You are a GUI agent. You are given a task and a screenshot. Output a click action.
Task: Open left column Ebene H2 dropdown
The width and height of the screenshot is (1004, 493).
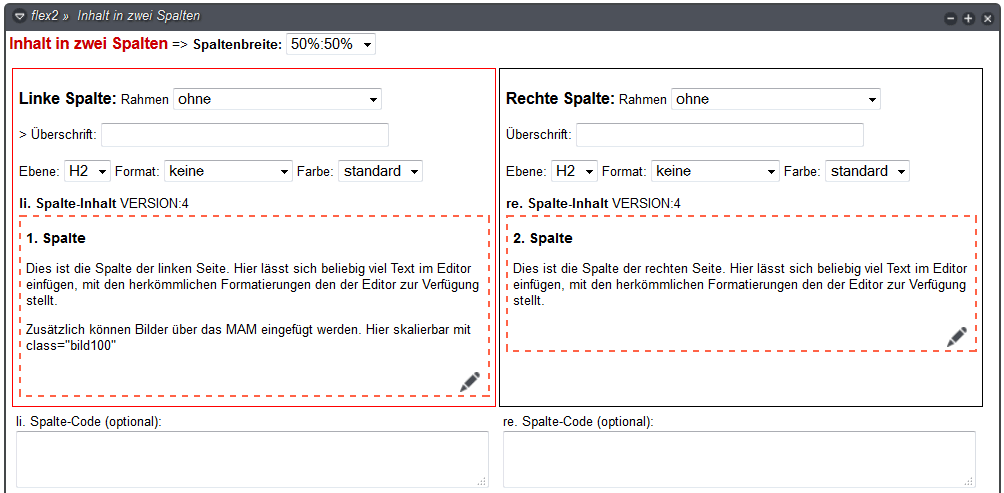tap(88, 171)
